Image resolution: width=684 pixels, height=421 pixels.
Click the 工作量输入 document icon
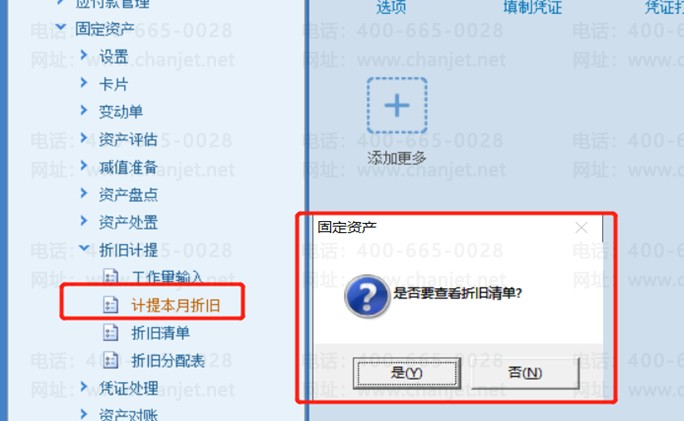111,277
